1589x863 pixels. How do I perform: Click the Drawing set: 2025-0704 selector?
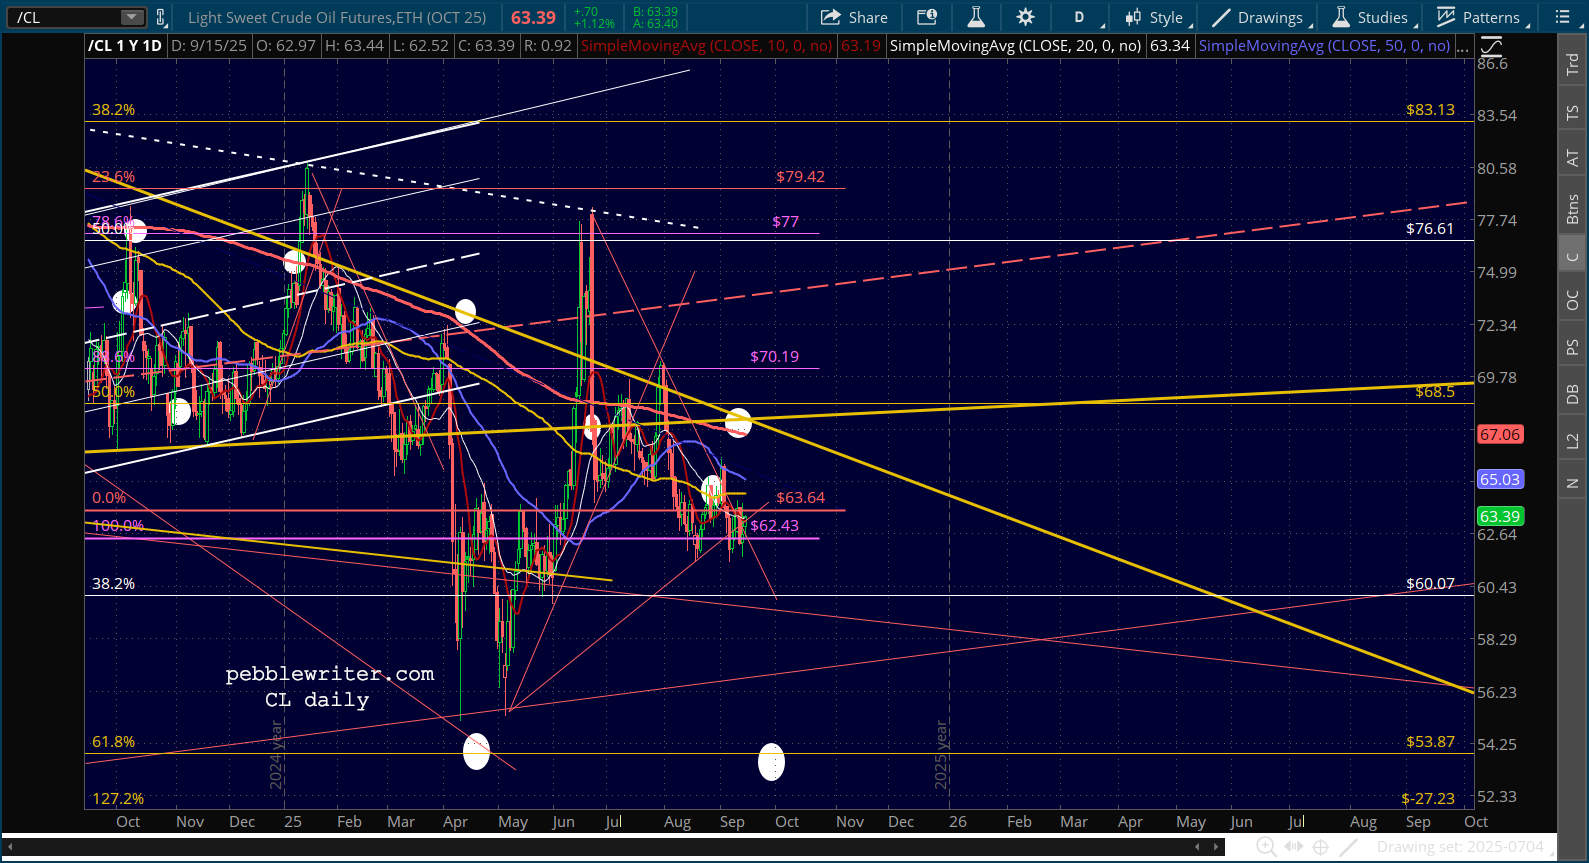click(x=1460, y=847)
